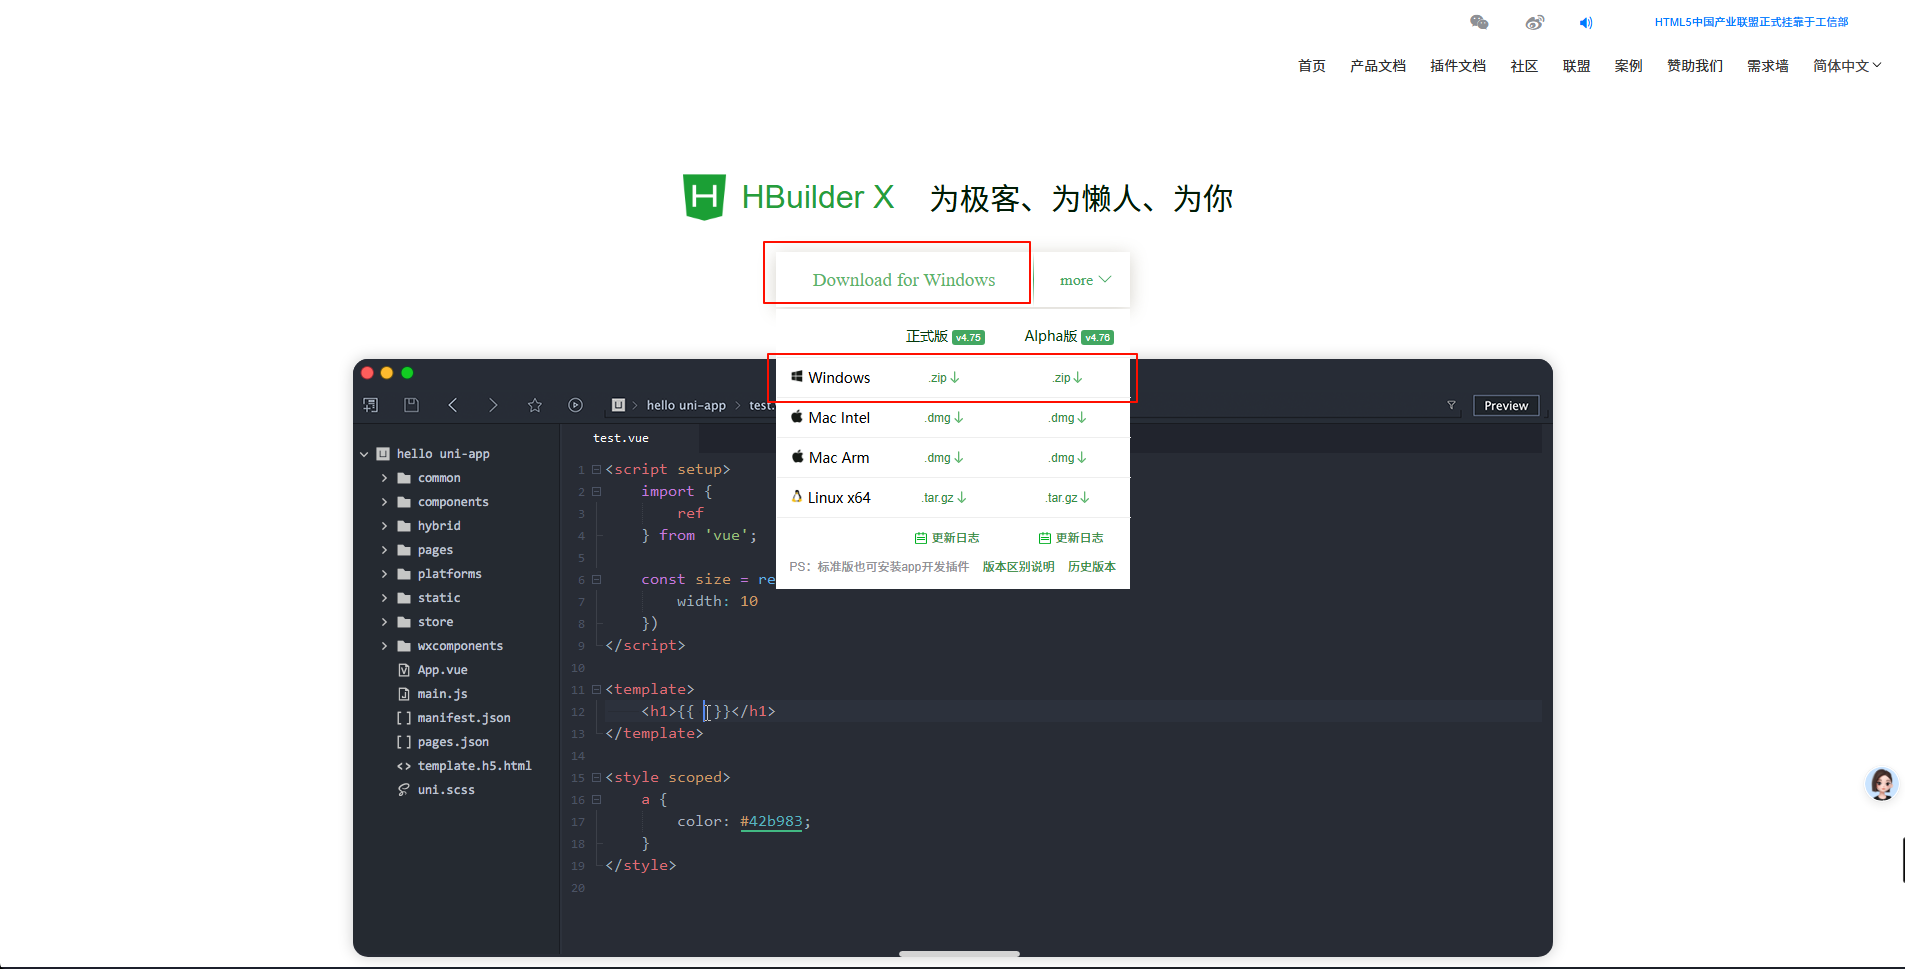Download the 正式版 Mac Arm .dmg
This screenshot has width=1905, height=969.
click(x=945, y=458)
